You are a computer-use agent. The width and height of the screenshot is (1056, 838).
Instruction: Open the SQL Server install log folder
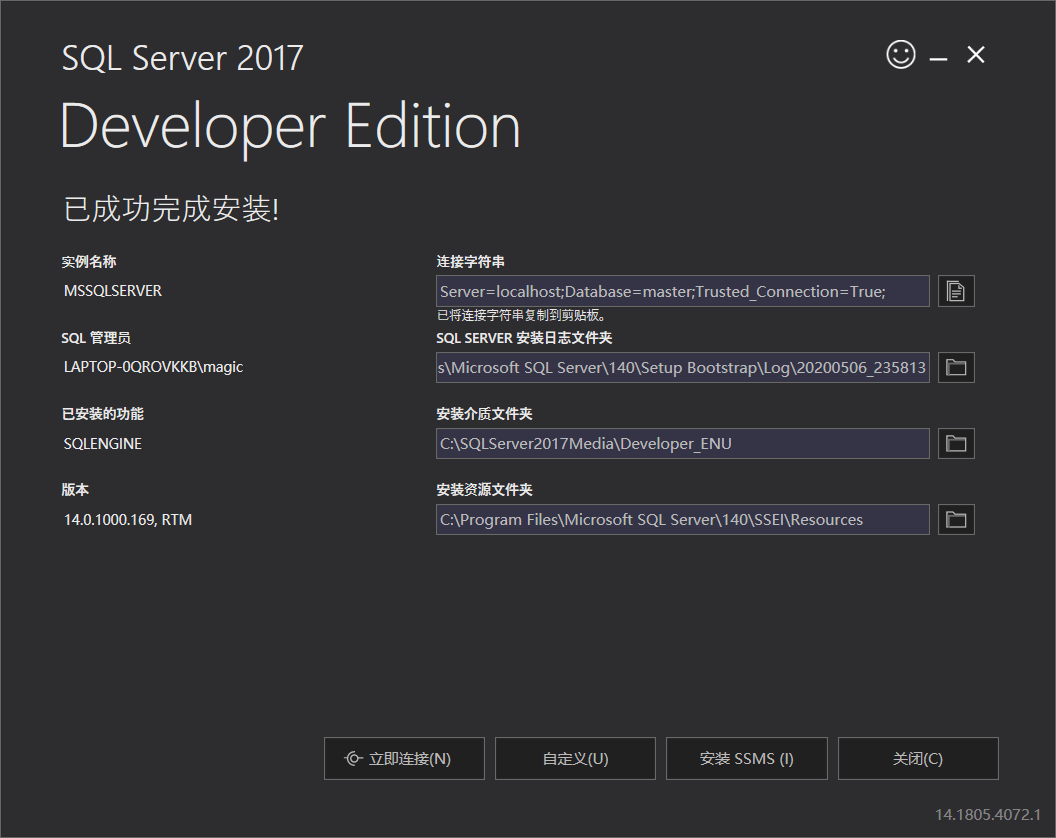[x=956, y=367]
